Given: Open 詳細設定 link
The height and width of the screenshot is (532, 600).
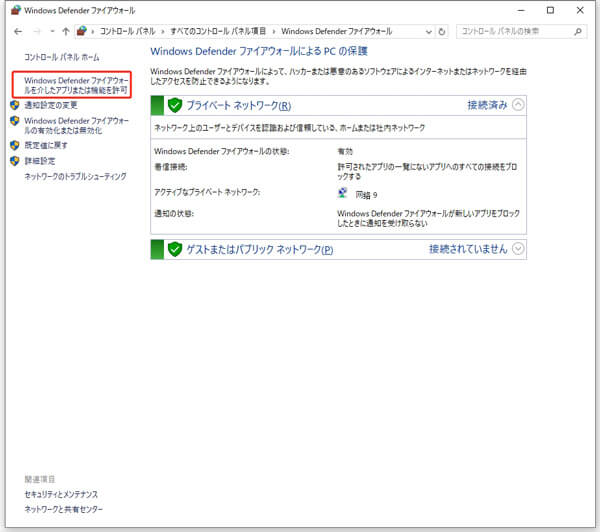Looking at the screenshot, I should click(40, 161).
